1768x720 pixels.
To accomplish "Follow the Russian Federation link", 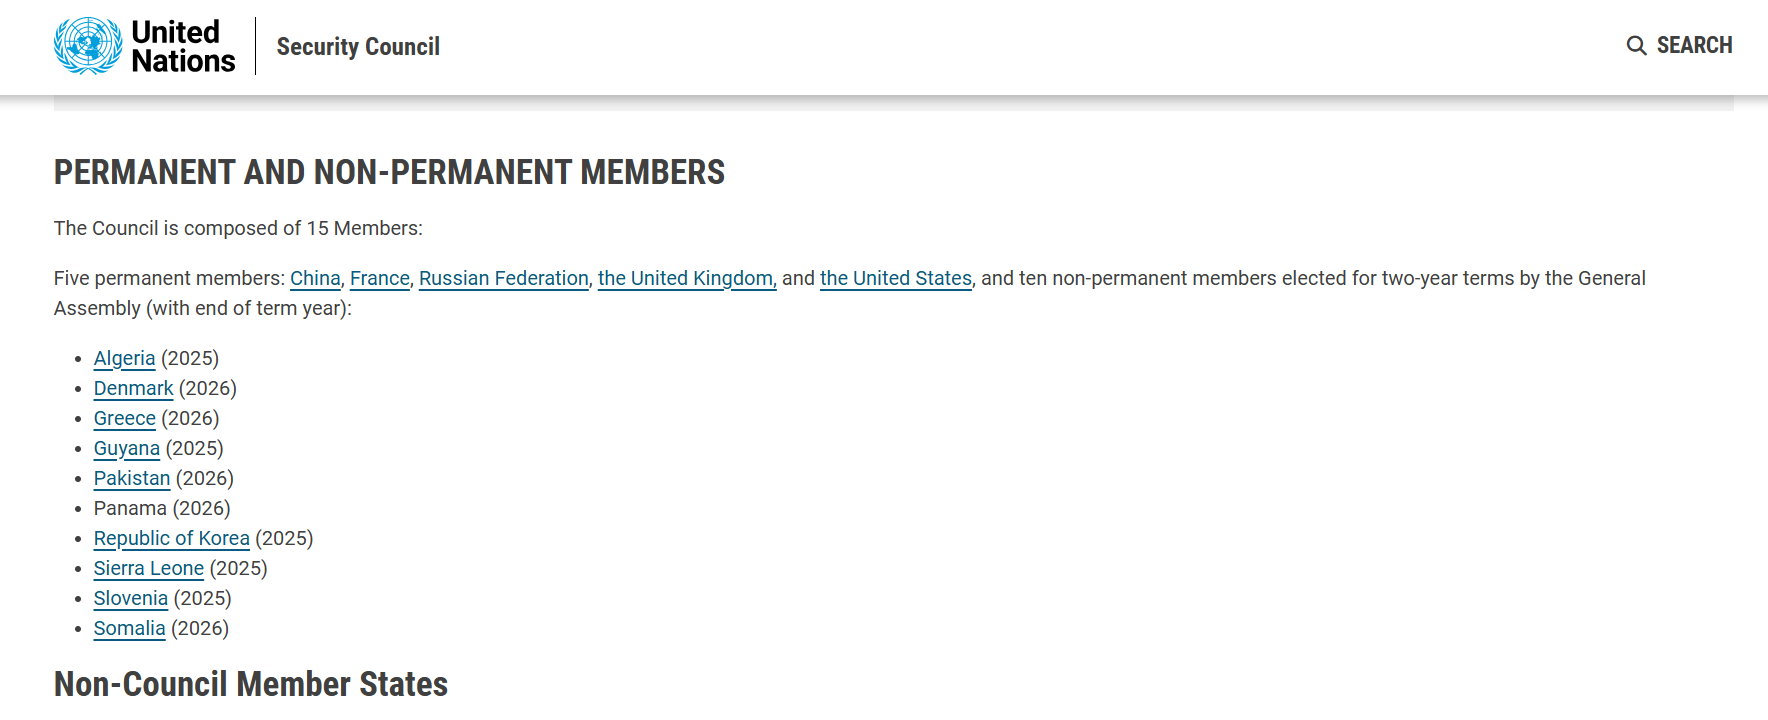I will (504, 278).
